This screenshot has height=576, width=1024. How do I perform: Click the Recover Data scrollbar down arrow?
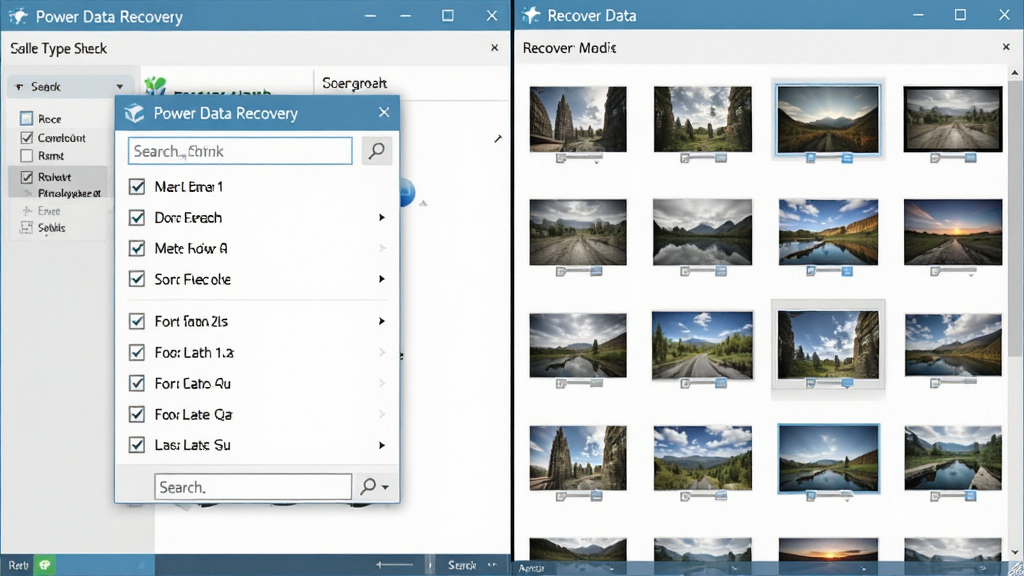pos(1014,552)
